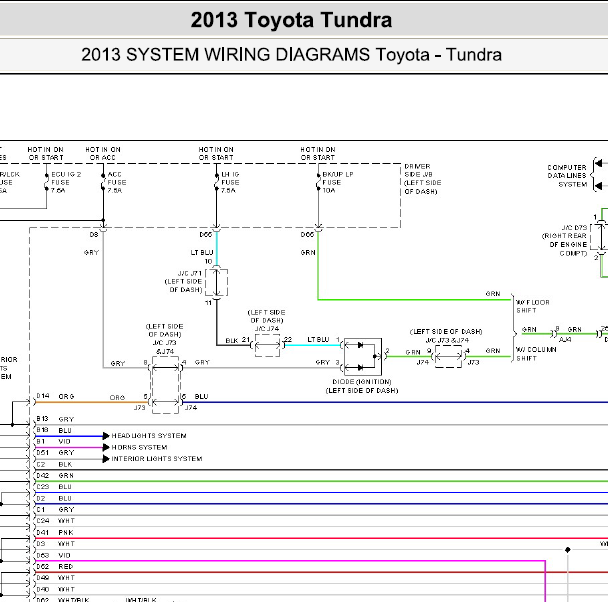Viewport: 608px width, 602px height.
Task: Click the 'B18 BLU' pin label
Action: pos(54,430)
